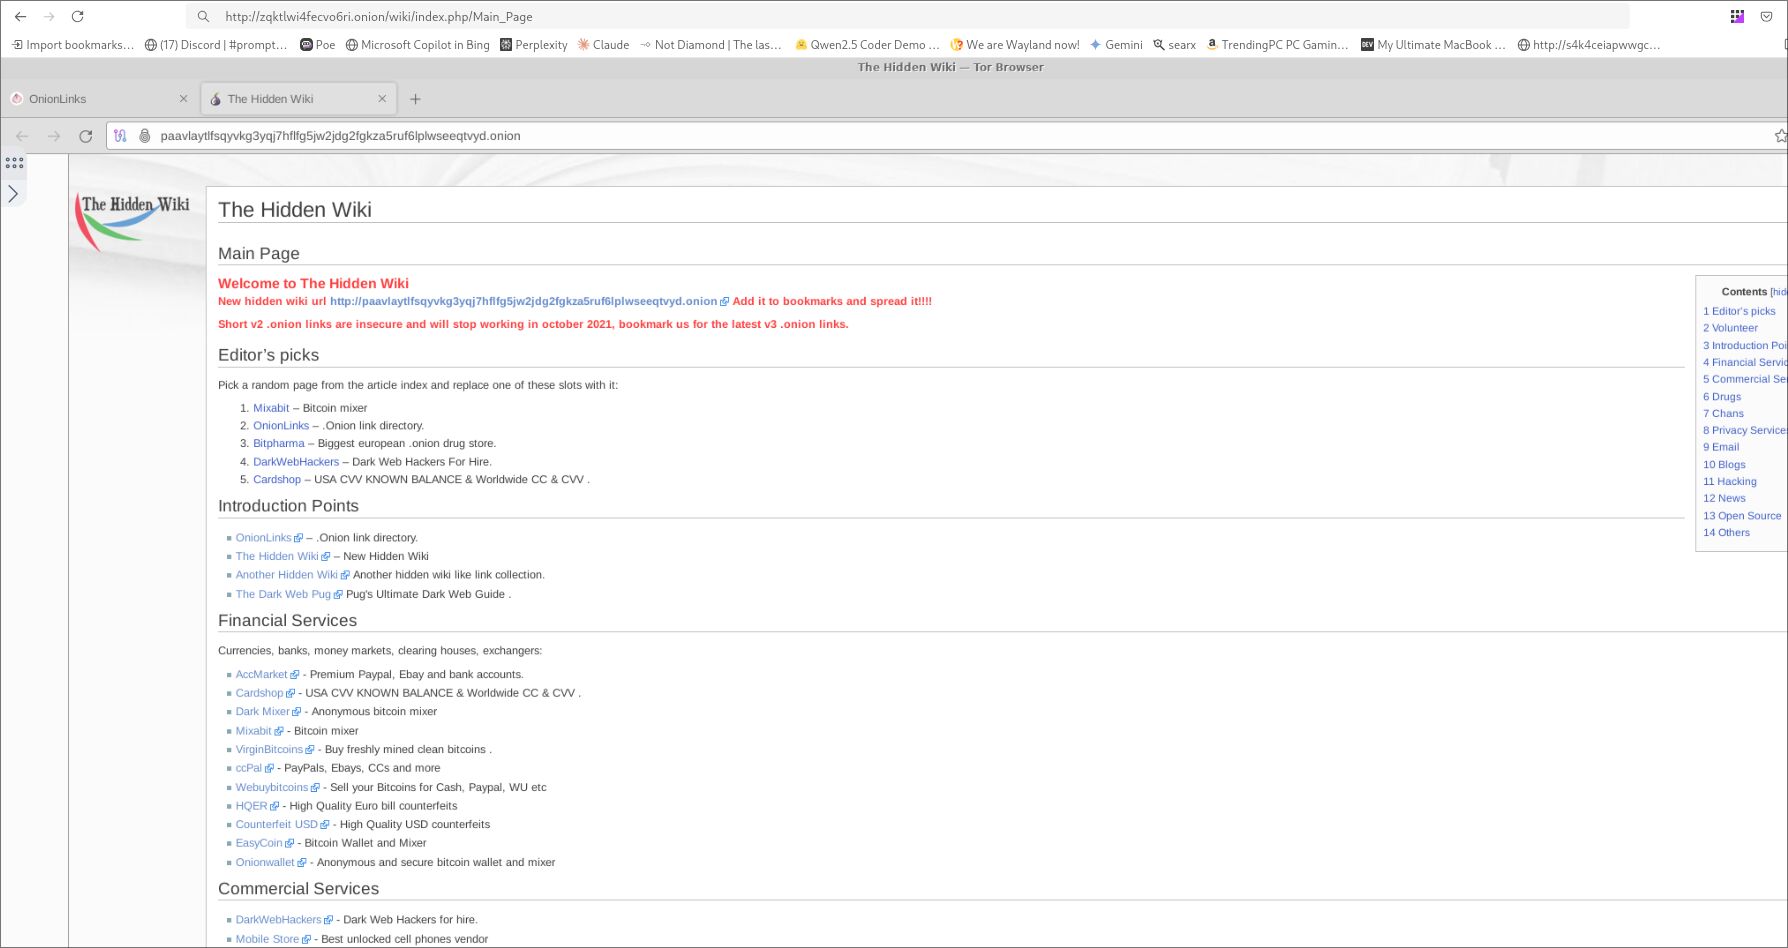This screenshot has width=1788, height=948.
Task: Close the OnionLinks tab
Action: (x=184, y=98)
